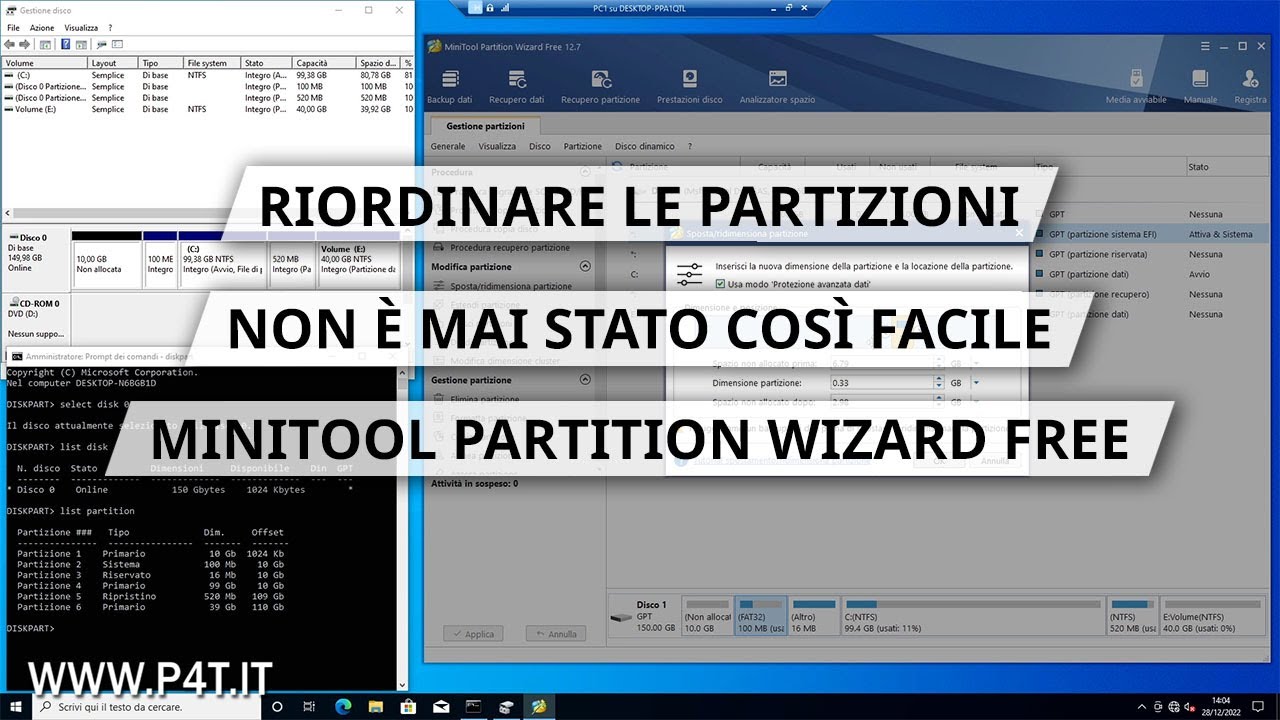
Task: Open Recupero dati tool in MiniTool
Action: (516, 86)
